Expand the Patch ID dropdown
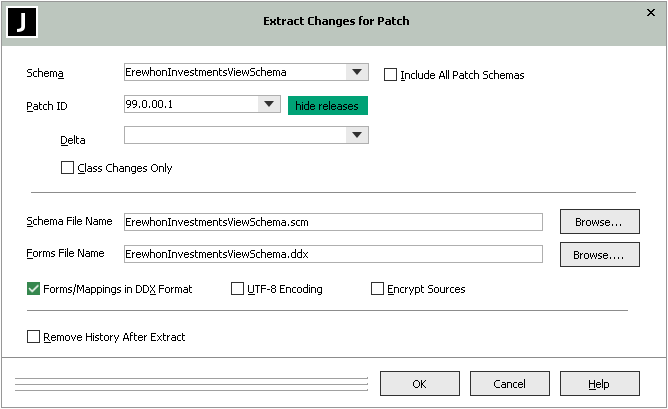668x409 pixels. click(x=268, y=104)
